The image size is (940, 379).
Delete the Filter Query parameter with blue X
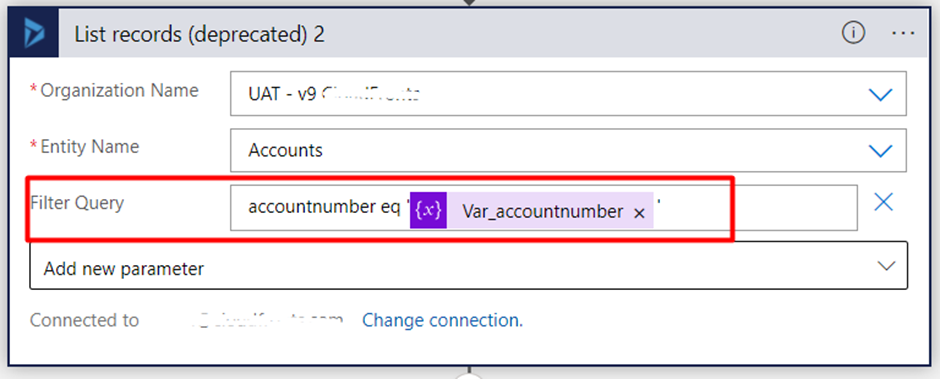pyautogui.click(x=884, y=203)
